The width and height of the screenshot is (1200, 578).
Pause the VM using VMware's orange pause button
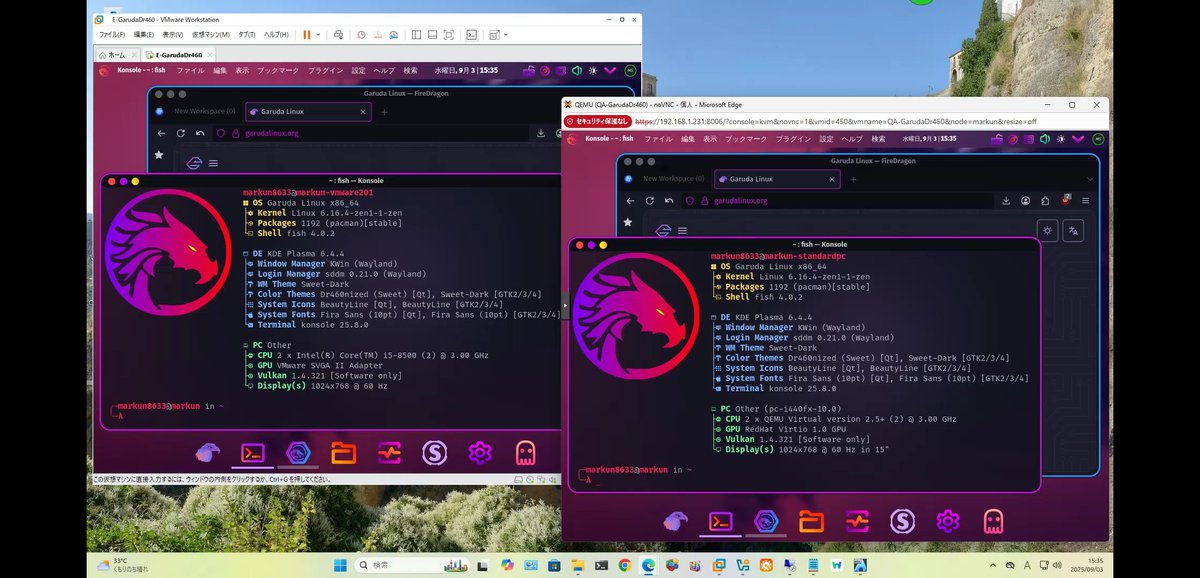(305, 35)
